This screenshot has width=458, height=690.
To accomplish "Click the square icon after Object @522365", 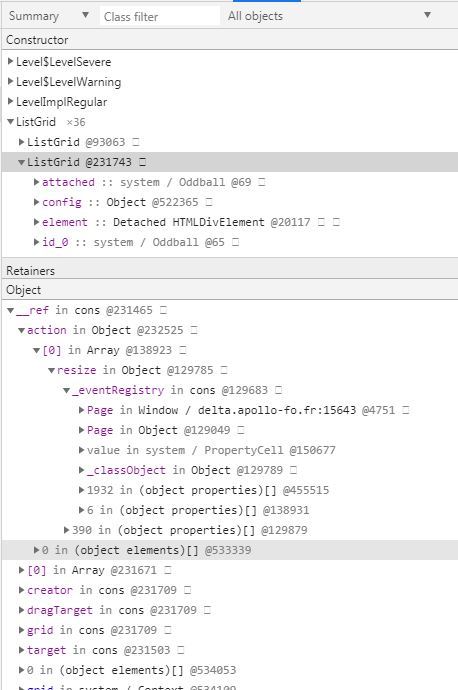I will [209, 202].
